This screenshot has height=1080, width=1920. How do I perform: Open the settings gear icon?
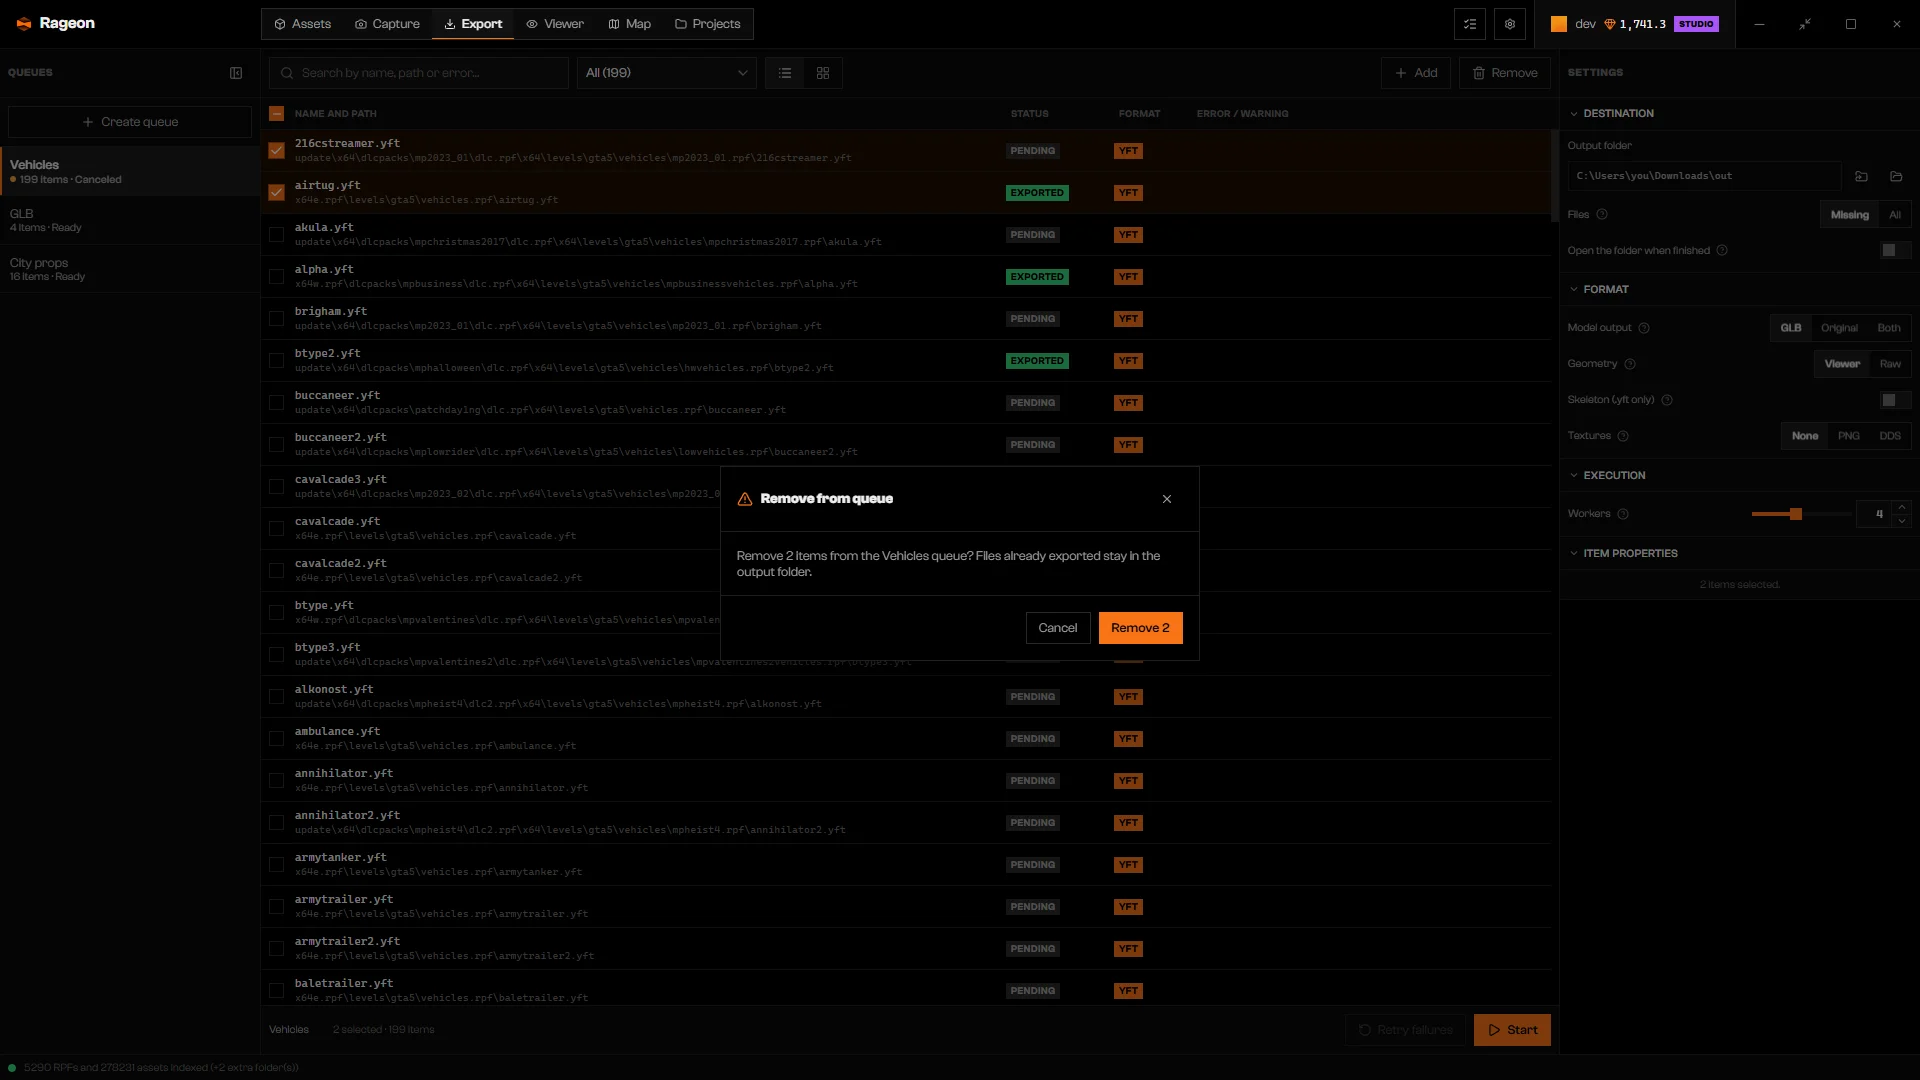point(1510,24)
